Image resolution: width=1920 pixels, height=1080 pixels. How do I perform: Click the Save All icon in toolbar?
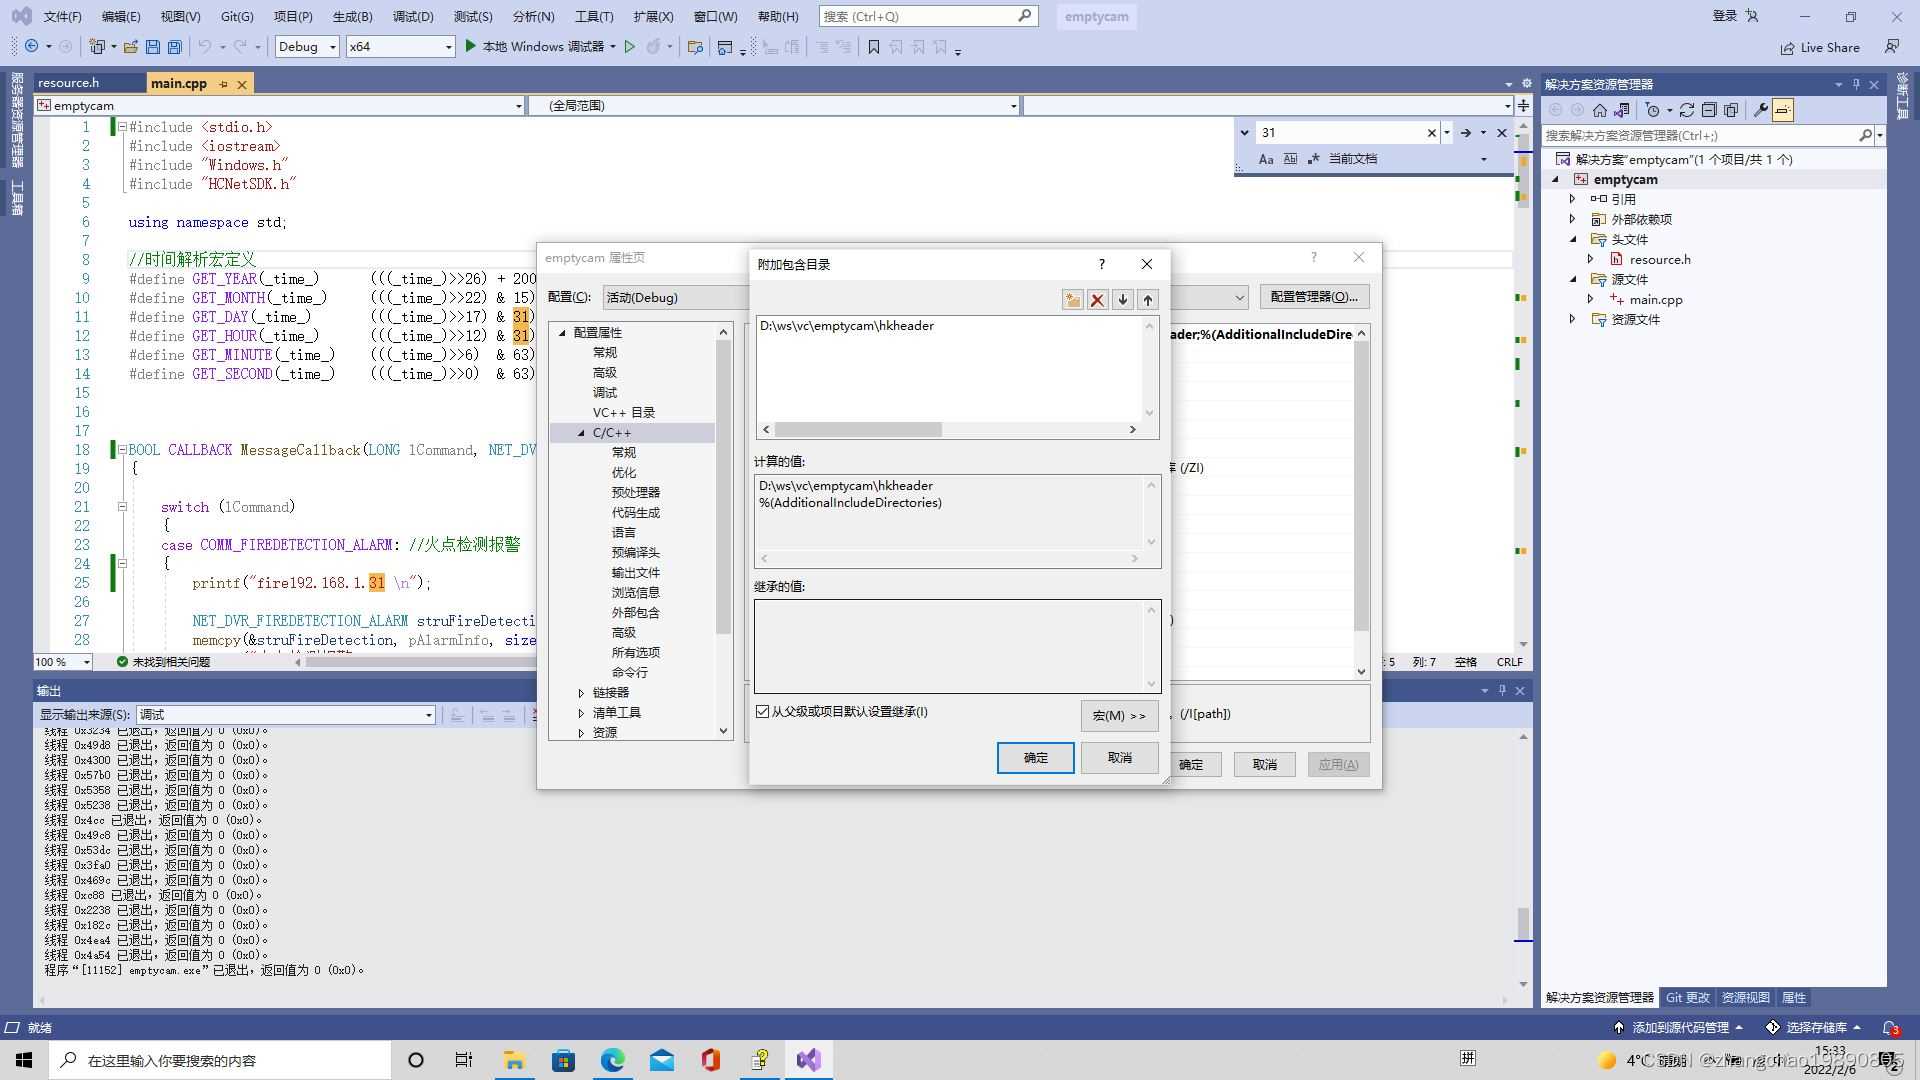pyautogui.click(x=175, y=46)
